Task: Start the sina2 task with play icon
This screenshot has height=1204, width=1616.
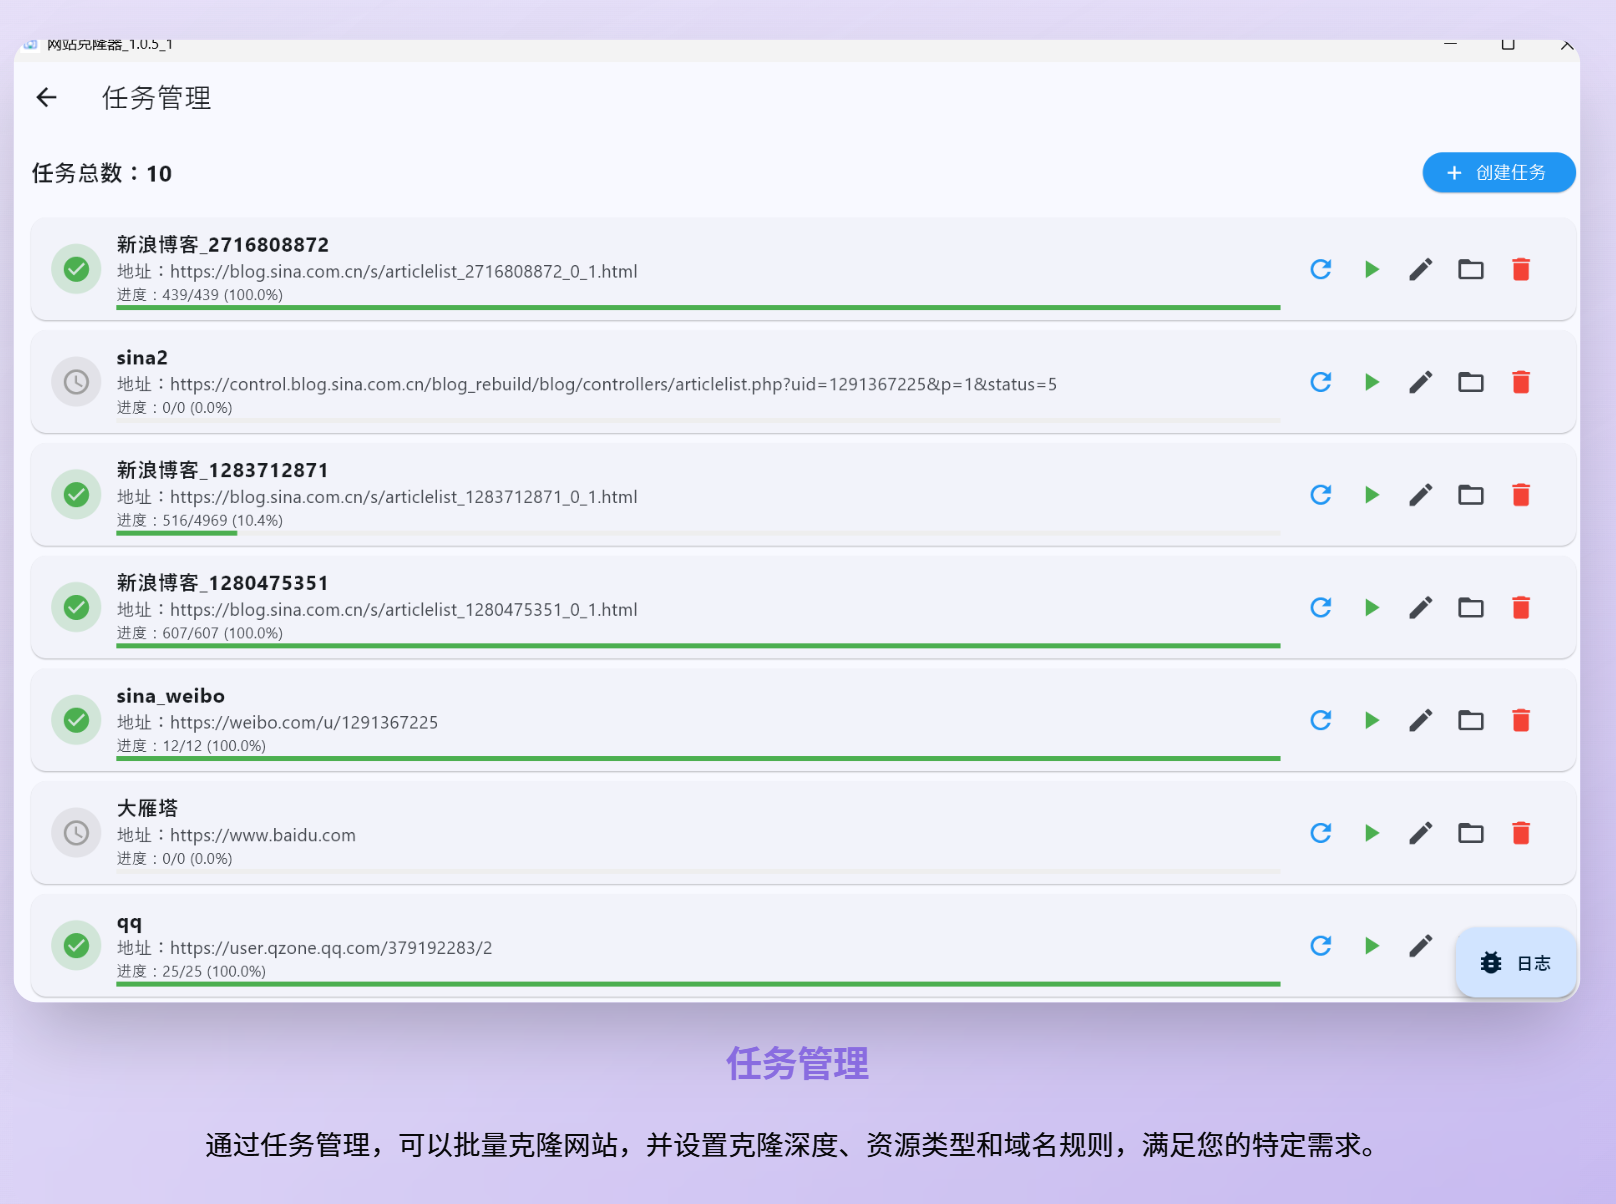Action: tap(1372, 382)
